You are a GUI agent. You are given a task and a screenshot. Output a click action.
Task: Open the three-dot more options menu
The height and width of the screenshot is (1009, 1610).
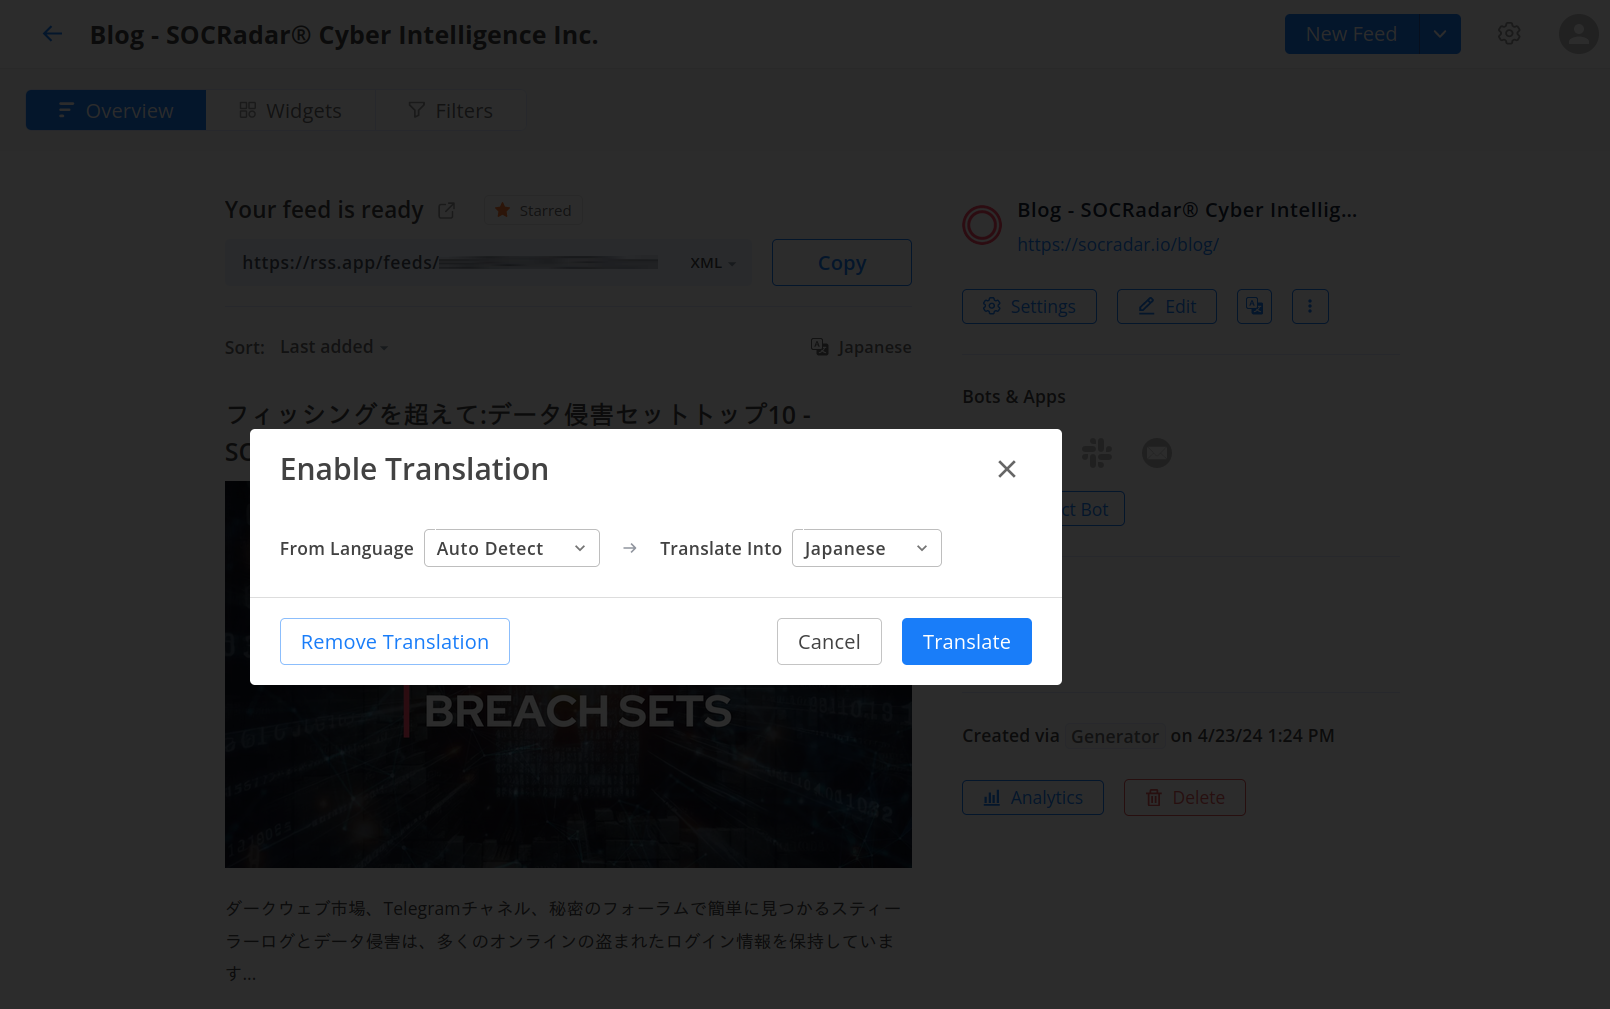(x=1310, y=307)
